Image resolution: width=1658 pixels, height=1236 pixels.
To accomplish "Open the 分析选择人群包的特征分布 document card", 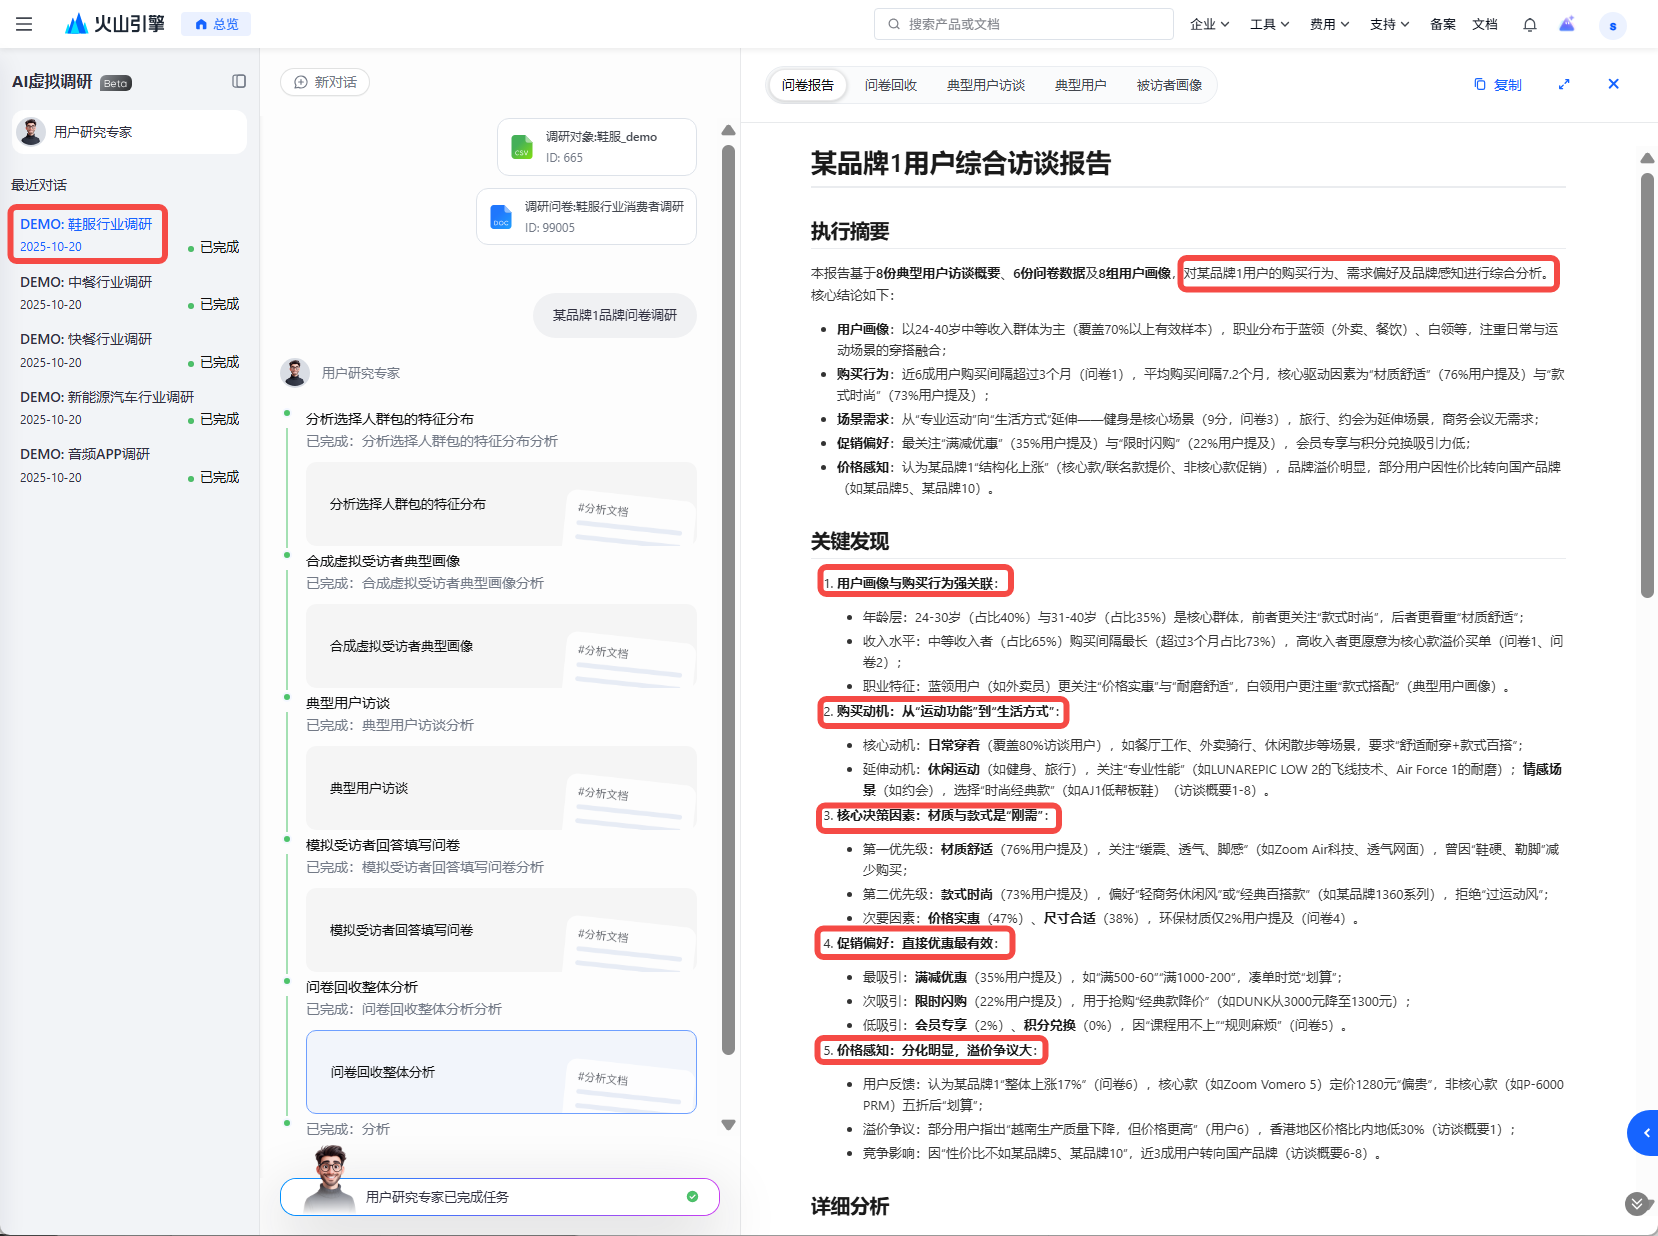I will pyautogui.click(x=501, y=504).
